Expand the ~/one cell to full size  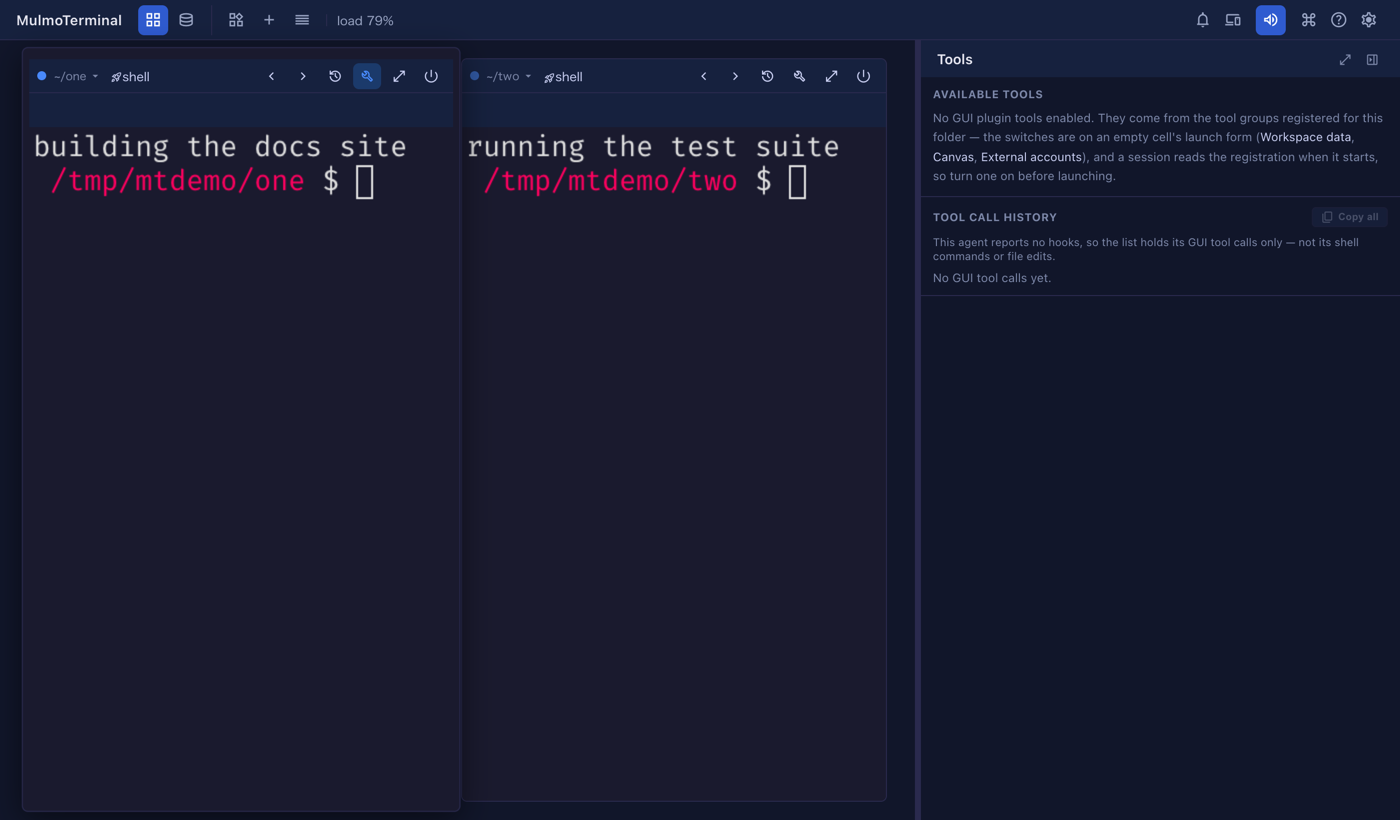399,76
